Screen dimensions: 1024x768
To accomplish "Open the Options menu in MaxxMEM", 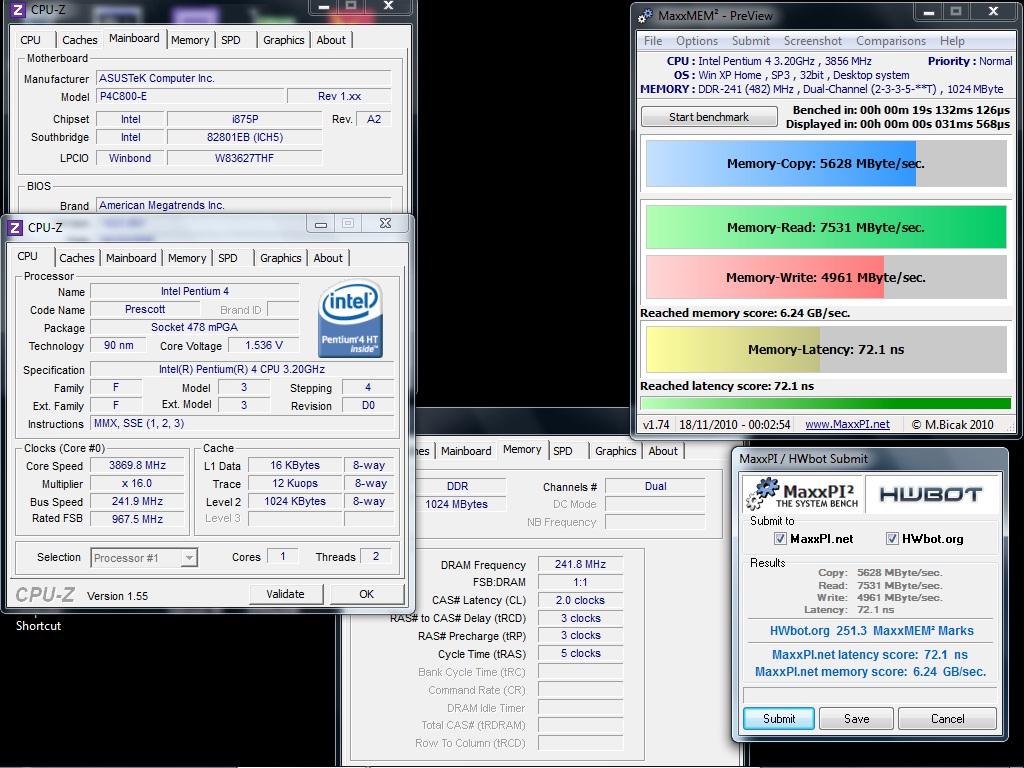I will coord(696,40).
